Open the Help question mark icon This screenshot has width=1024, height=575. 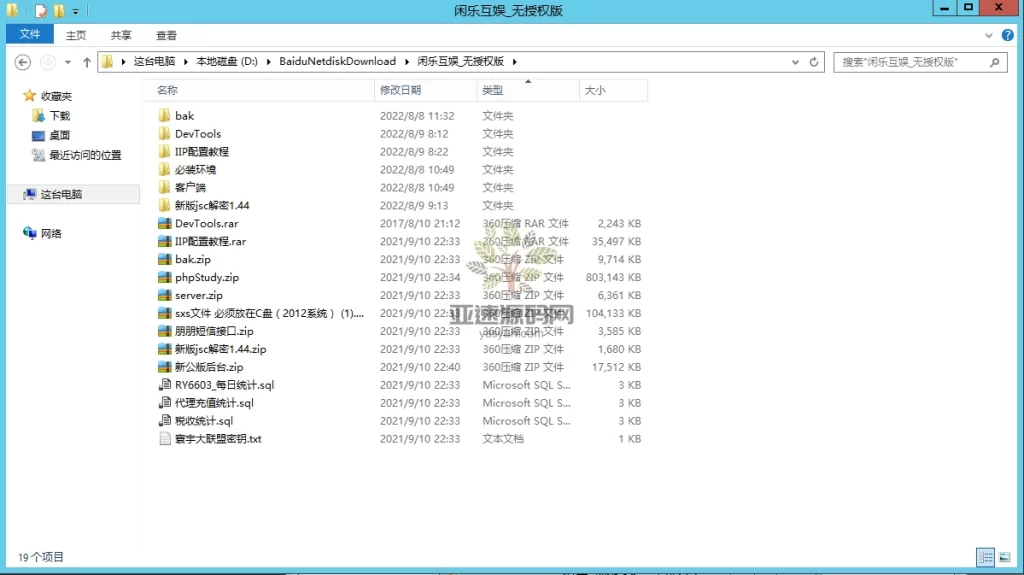[x=1008, y=35]
